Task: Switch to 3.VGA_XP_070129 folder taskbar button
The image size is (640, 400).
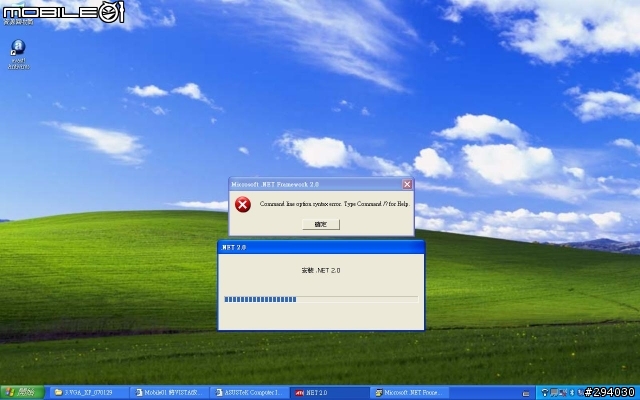Action: click(89, 393)
